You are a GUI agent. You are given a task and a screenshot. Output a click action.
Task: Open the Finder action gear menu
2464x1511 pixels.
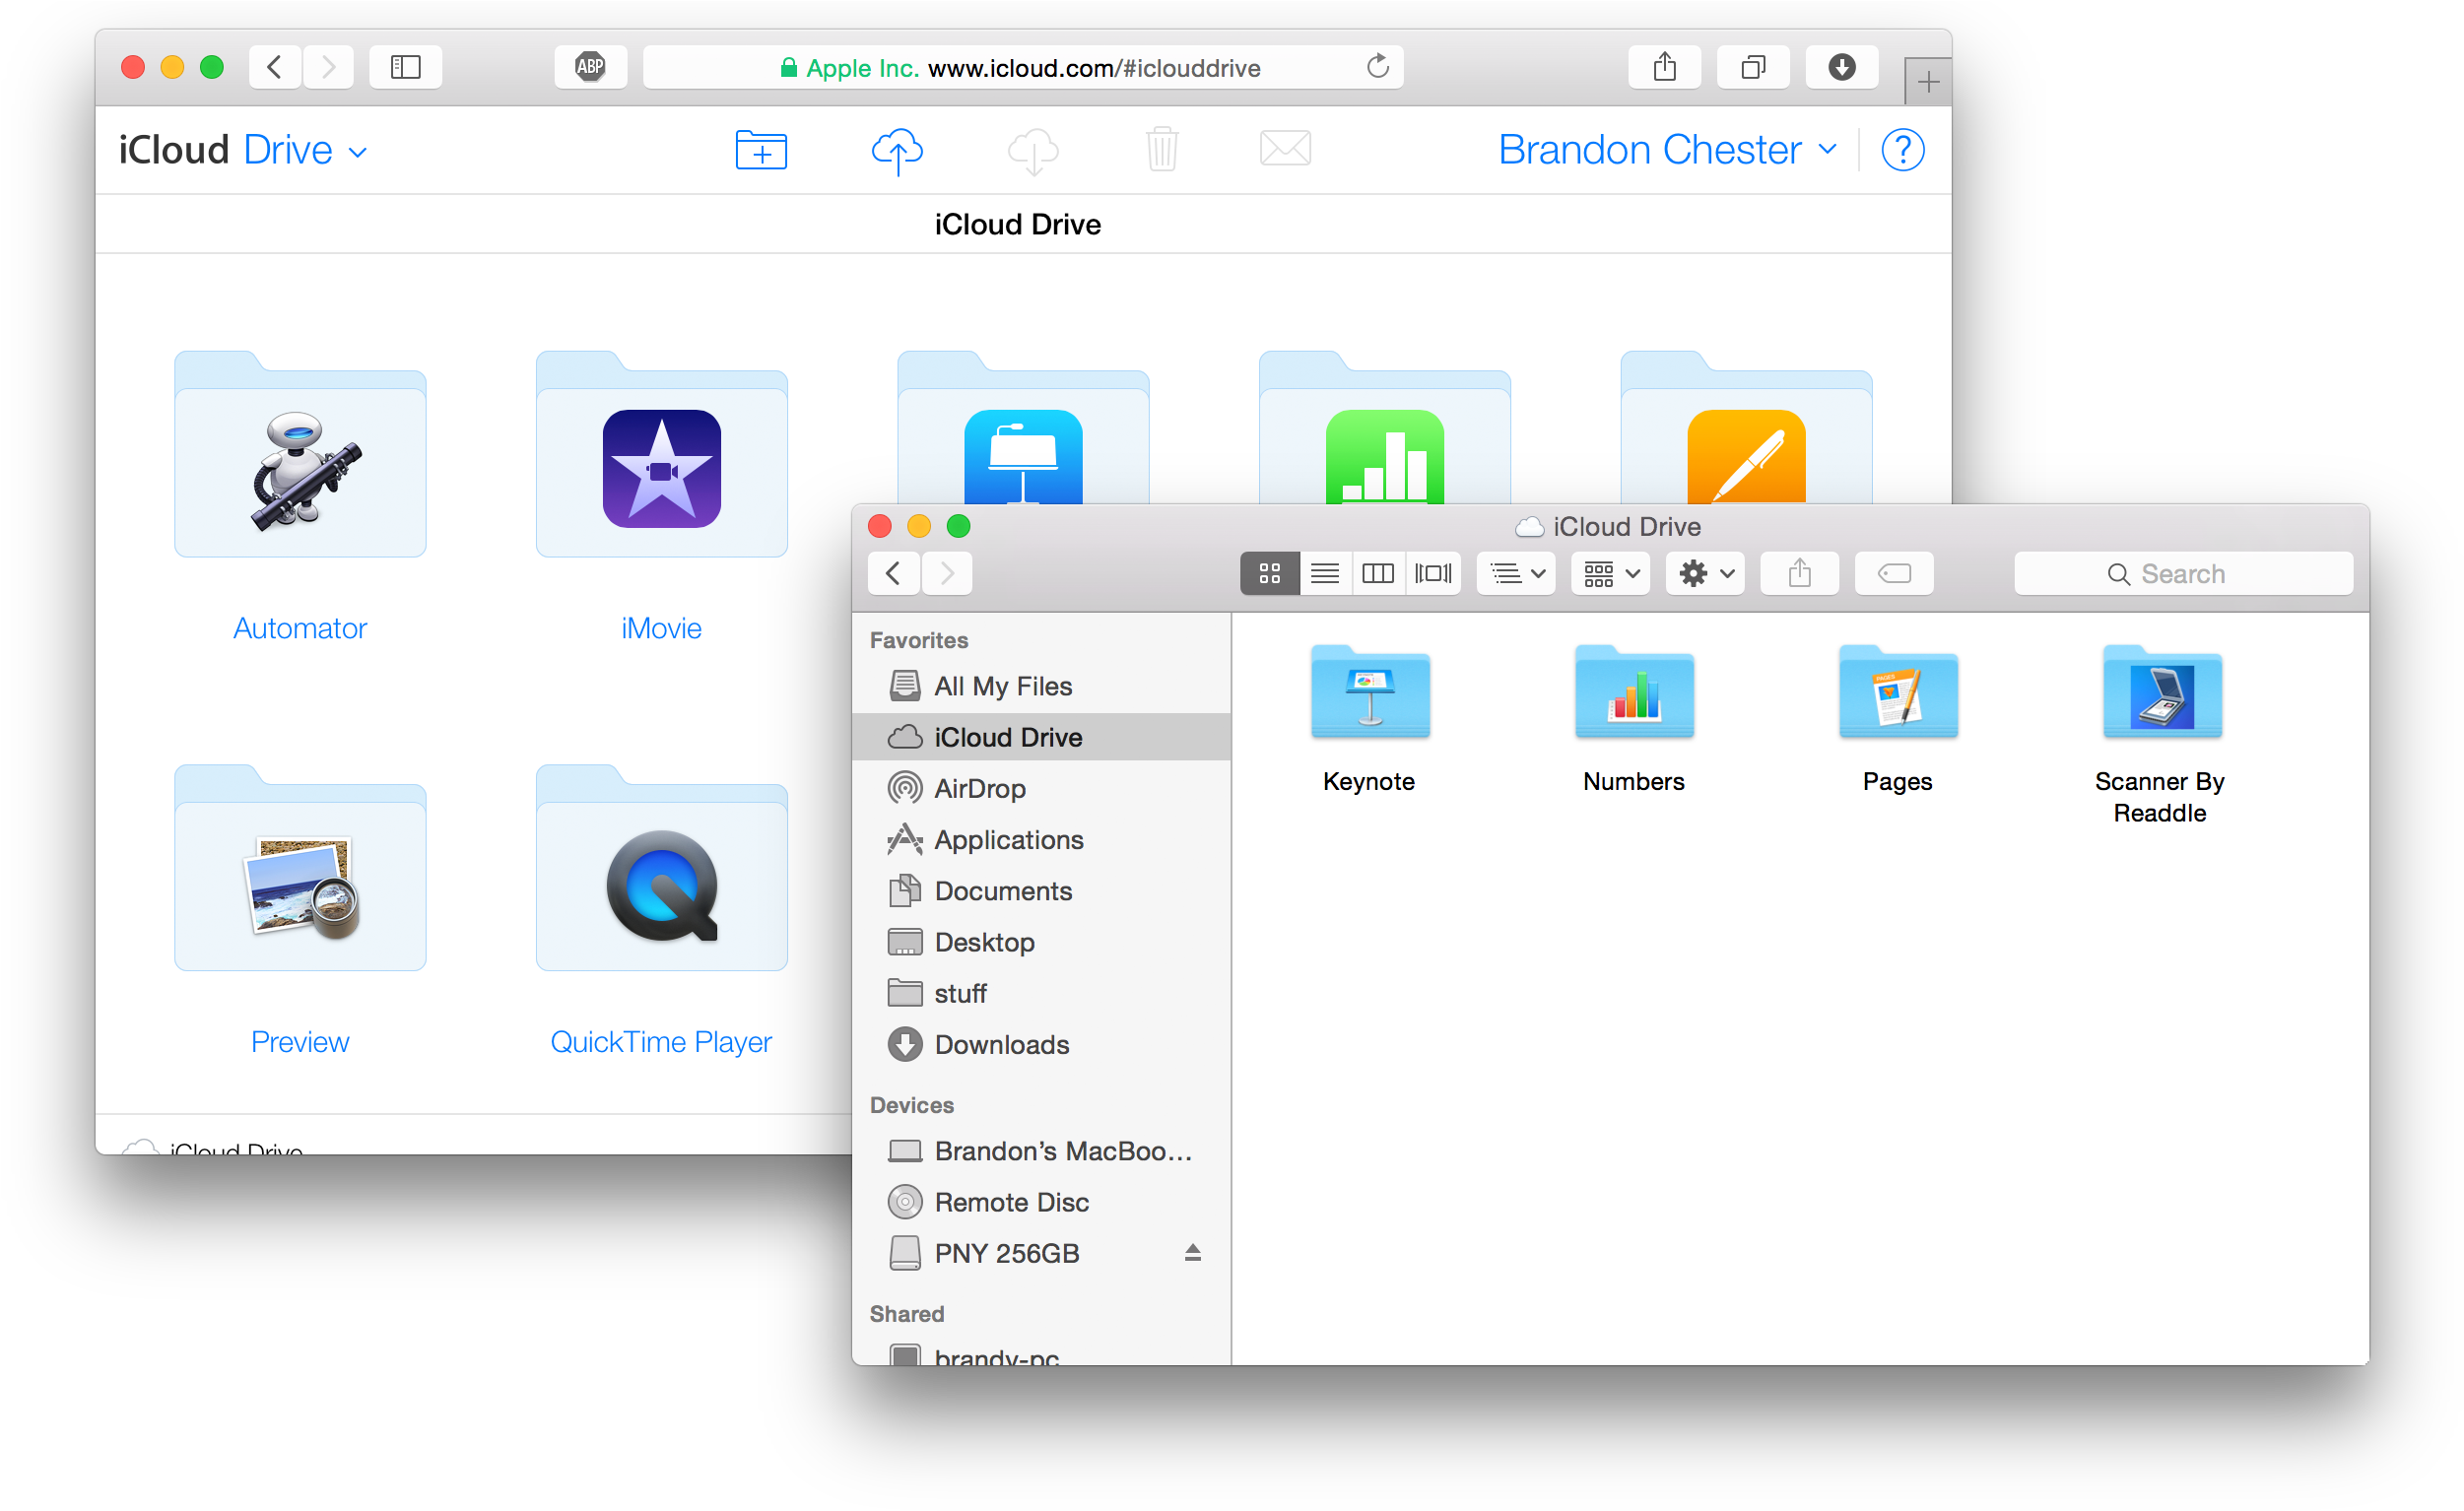pos(1705,574)
